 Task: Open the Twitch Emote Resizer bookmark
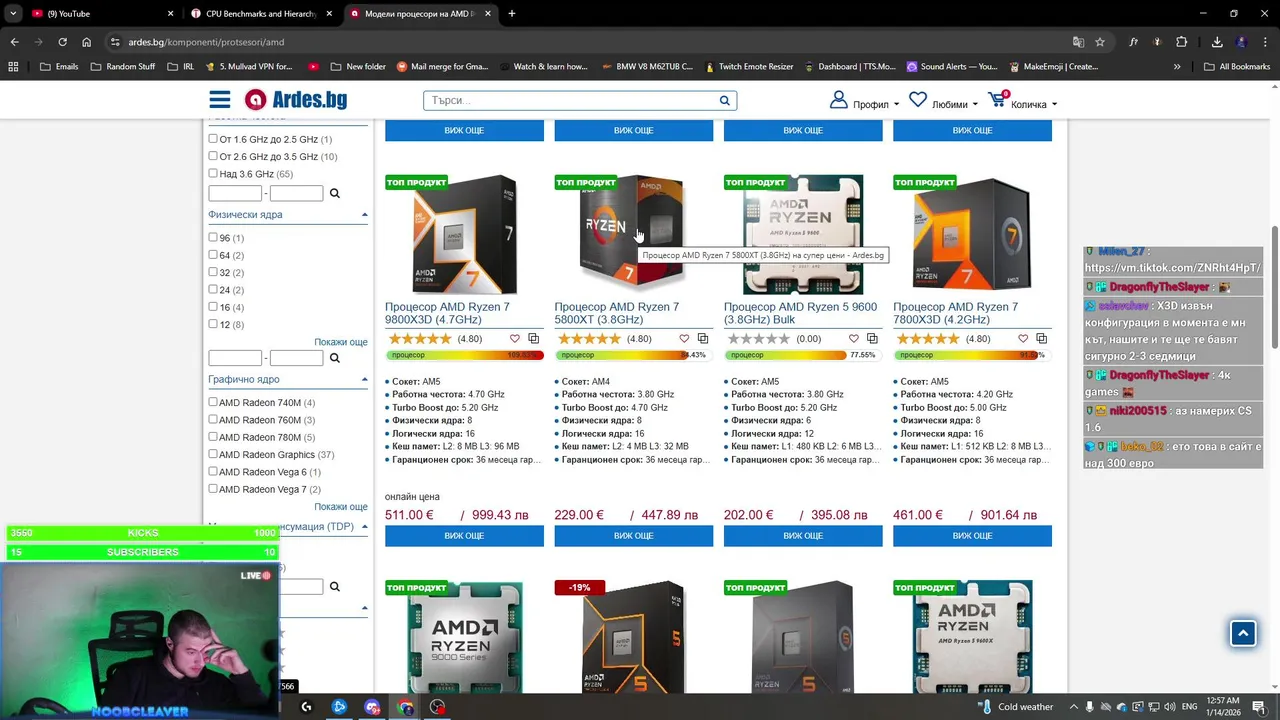(748, 67)
